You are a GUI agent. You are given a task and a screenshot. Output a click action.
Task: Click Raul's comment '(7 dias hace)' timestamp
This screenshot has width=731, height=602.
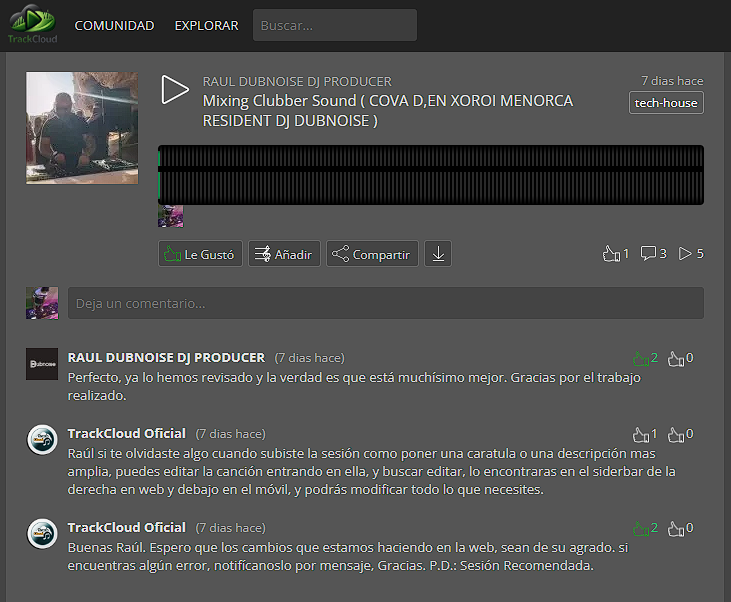[310, 358]
